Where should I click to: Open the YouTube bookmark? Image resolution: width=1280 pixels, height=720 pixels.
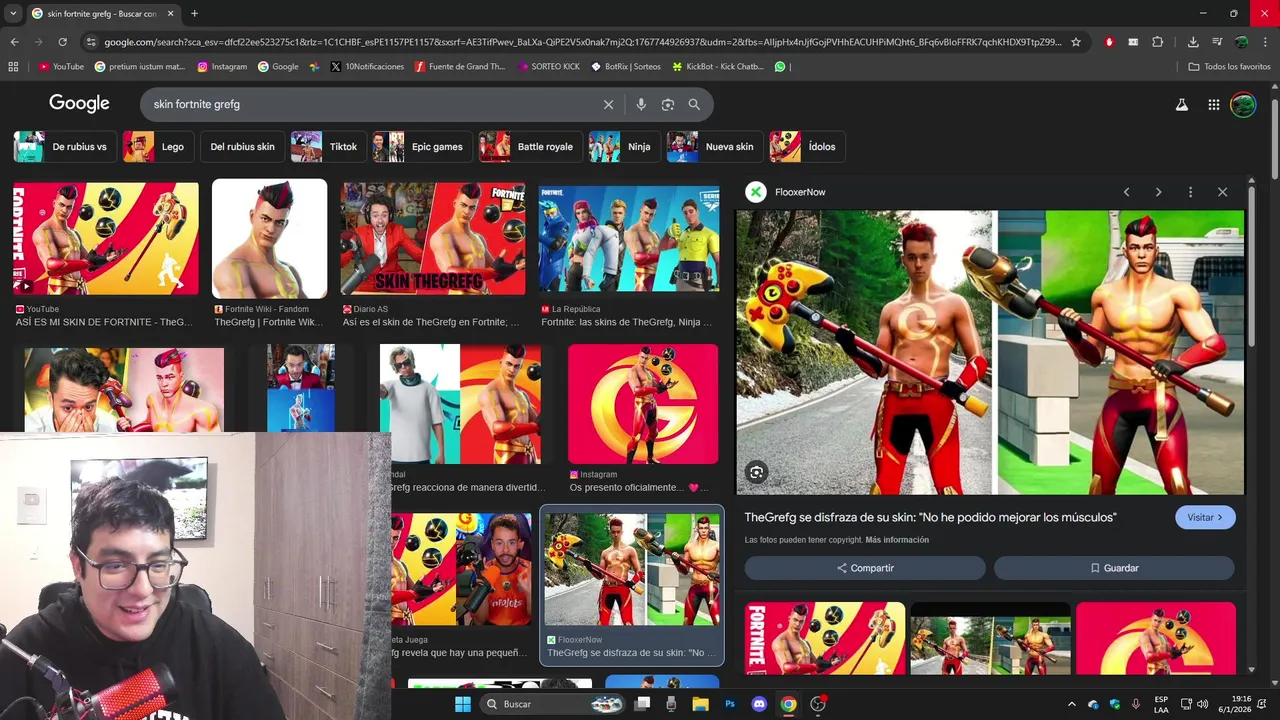click(61, 66)
